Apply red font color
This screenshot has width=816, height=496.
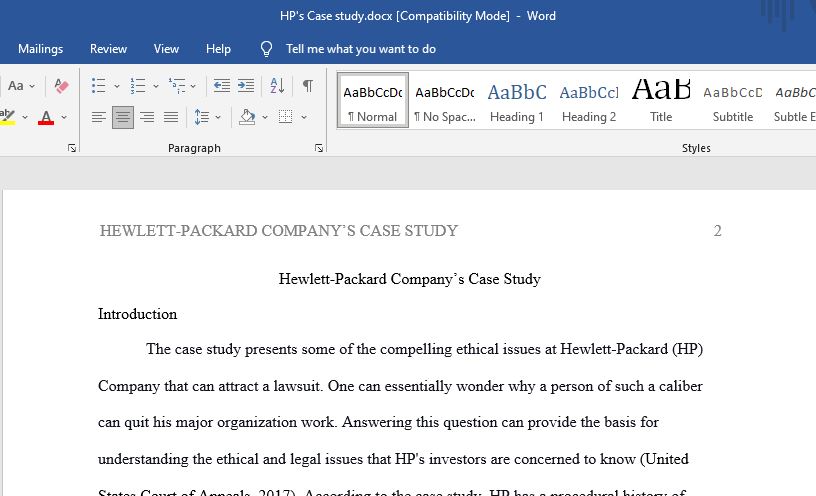coord(46,117)
